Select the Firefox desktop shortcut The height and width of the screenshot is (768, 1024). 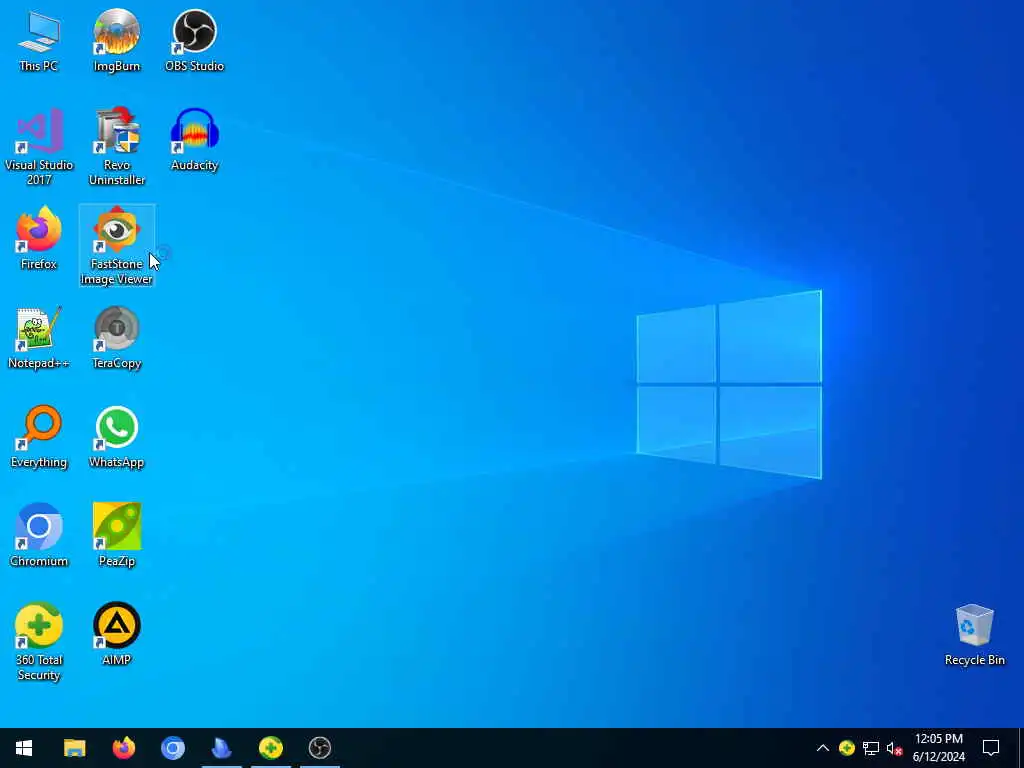(x=39, y=238)
